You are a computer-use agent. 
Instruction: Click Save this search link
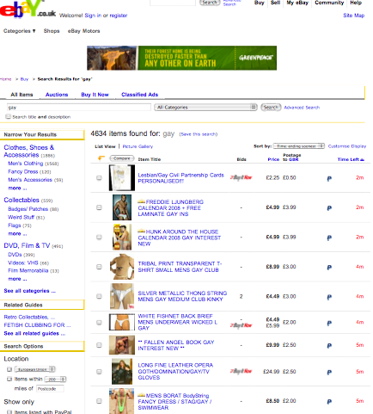coord(198,134)
